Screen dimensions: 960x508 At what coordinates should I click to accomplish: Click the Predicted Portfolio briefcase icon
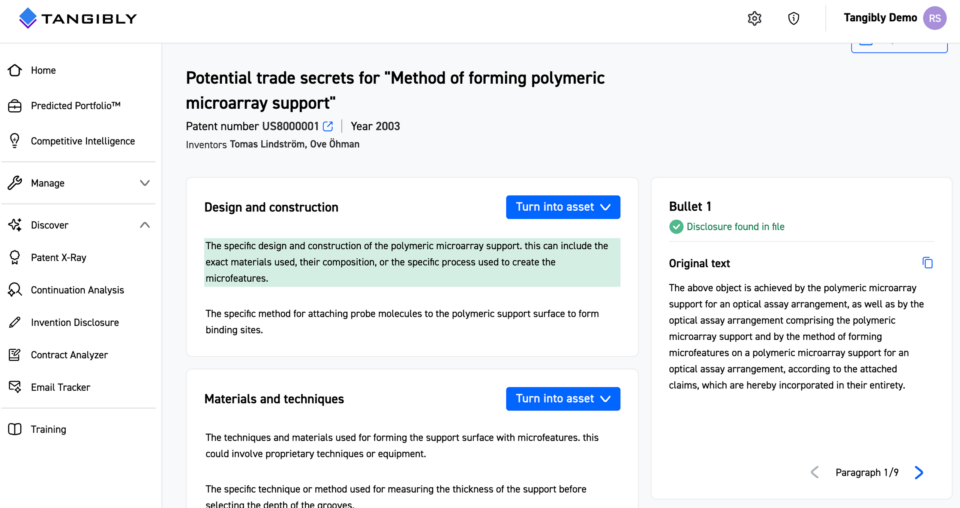[x=15, y=106]
